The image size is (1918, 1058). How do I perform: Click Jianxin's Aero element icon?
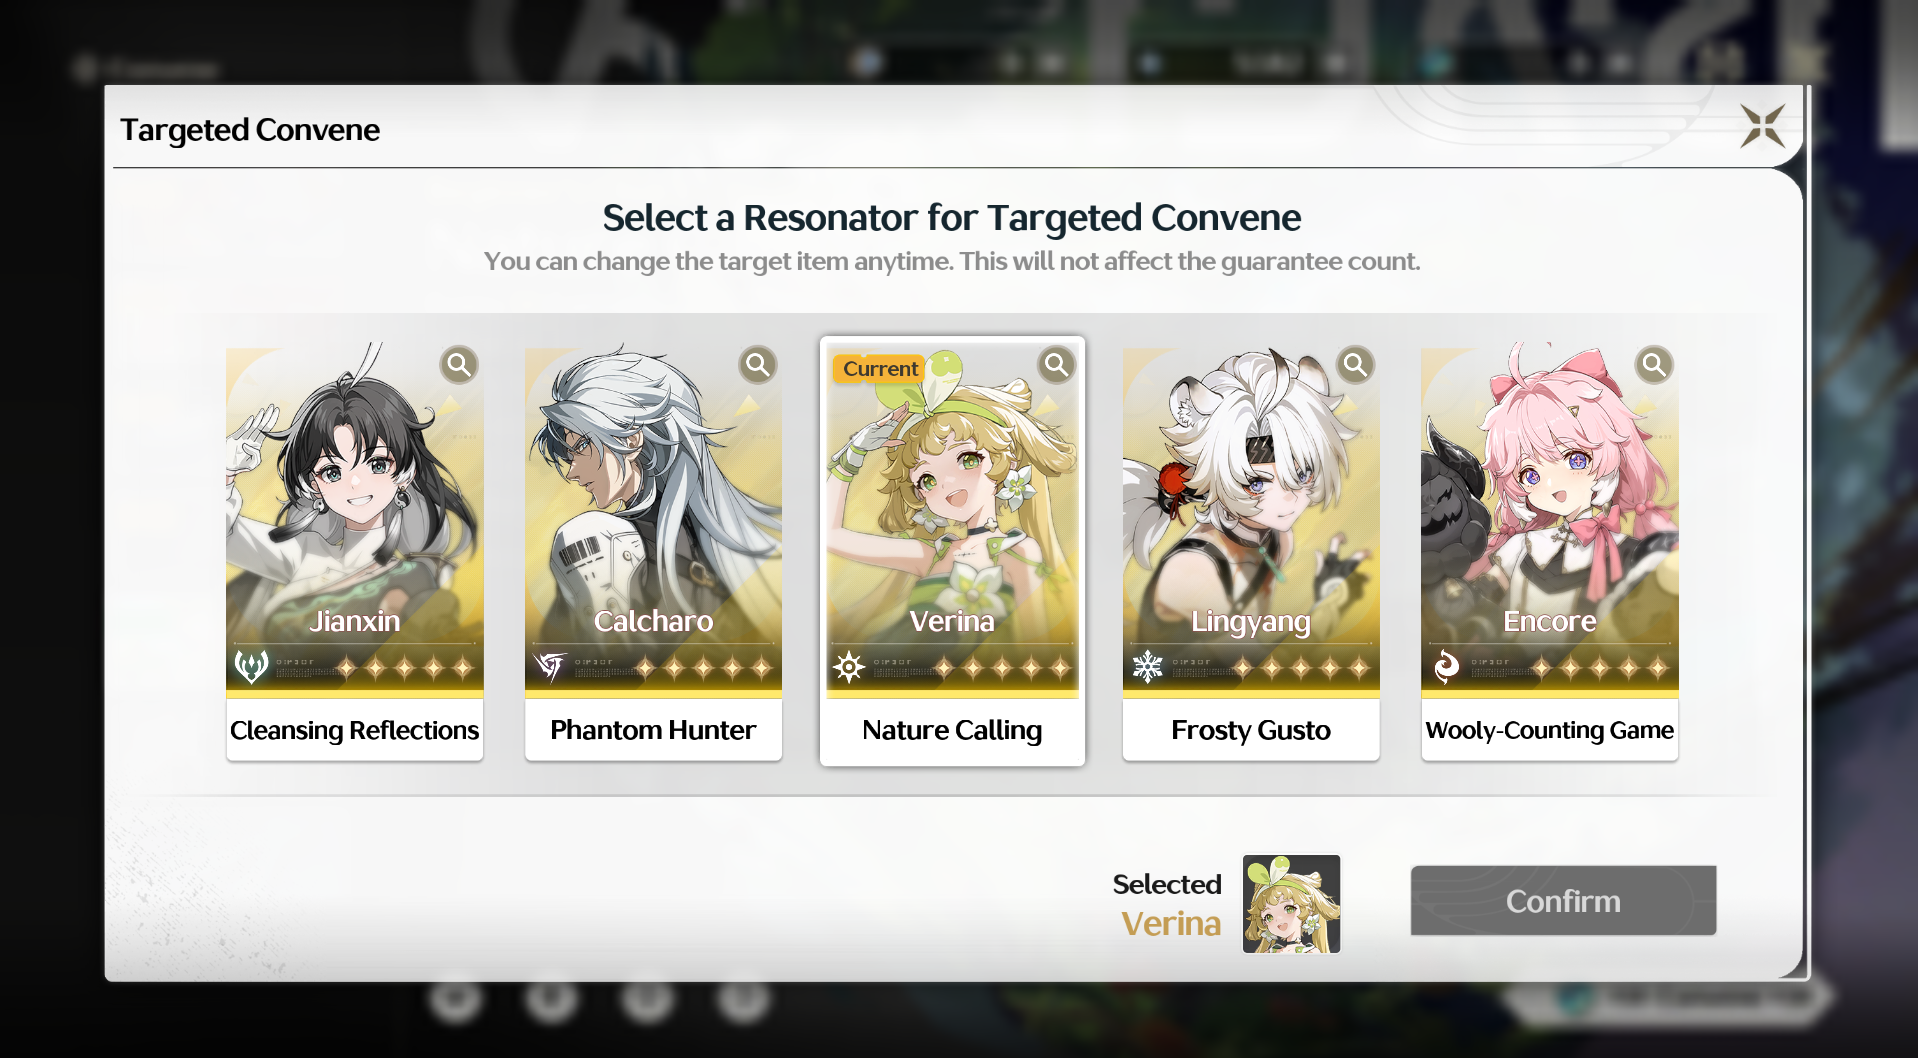(251, 666)
